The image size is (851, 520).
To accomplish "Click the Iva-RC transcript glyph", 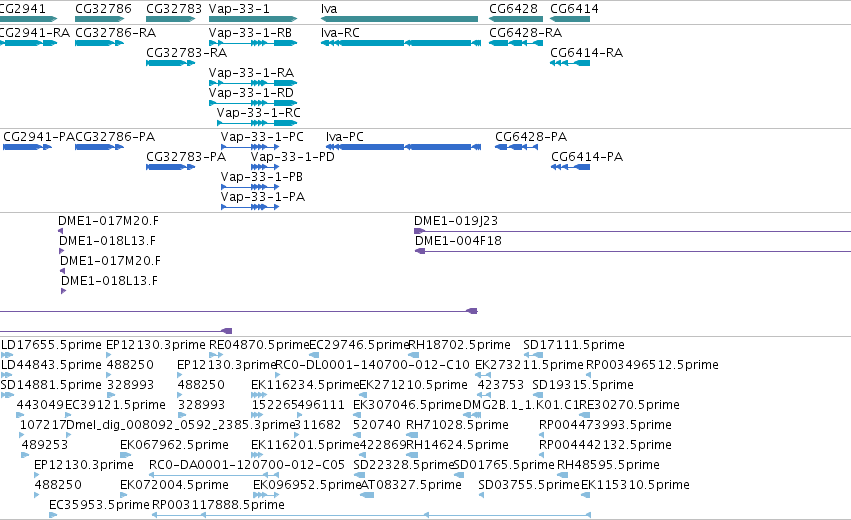I will click(401, 43).
